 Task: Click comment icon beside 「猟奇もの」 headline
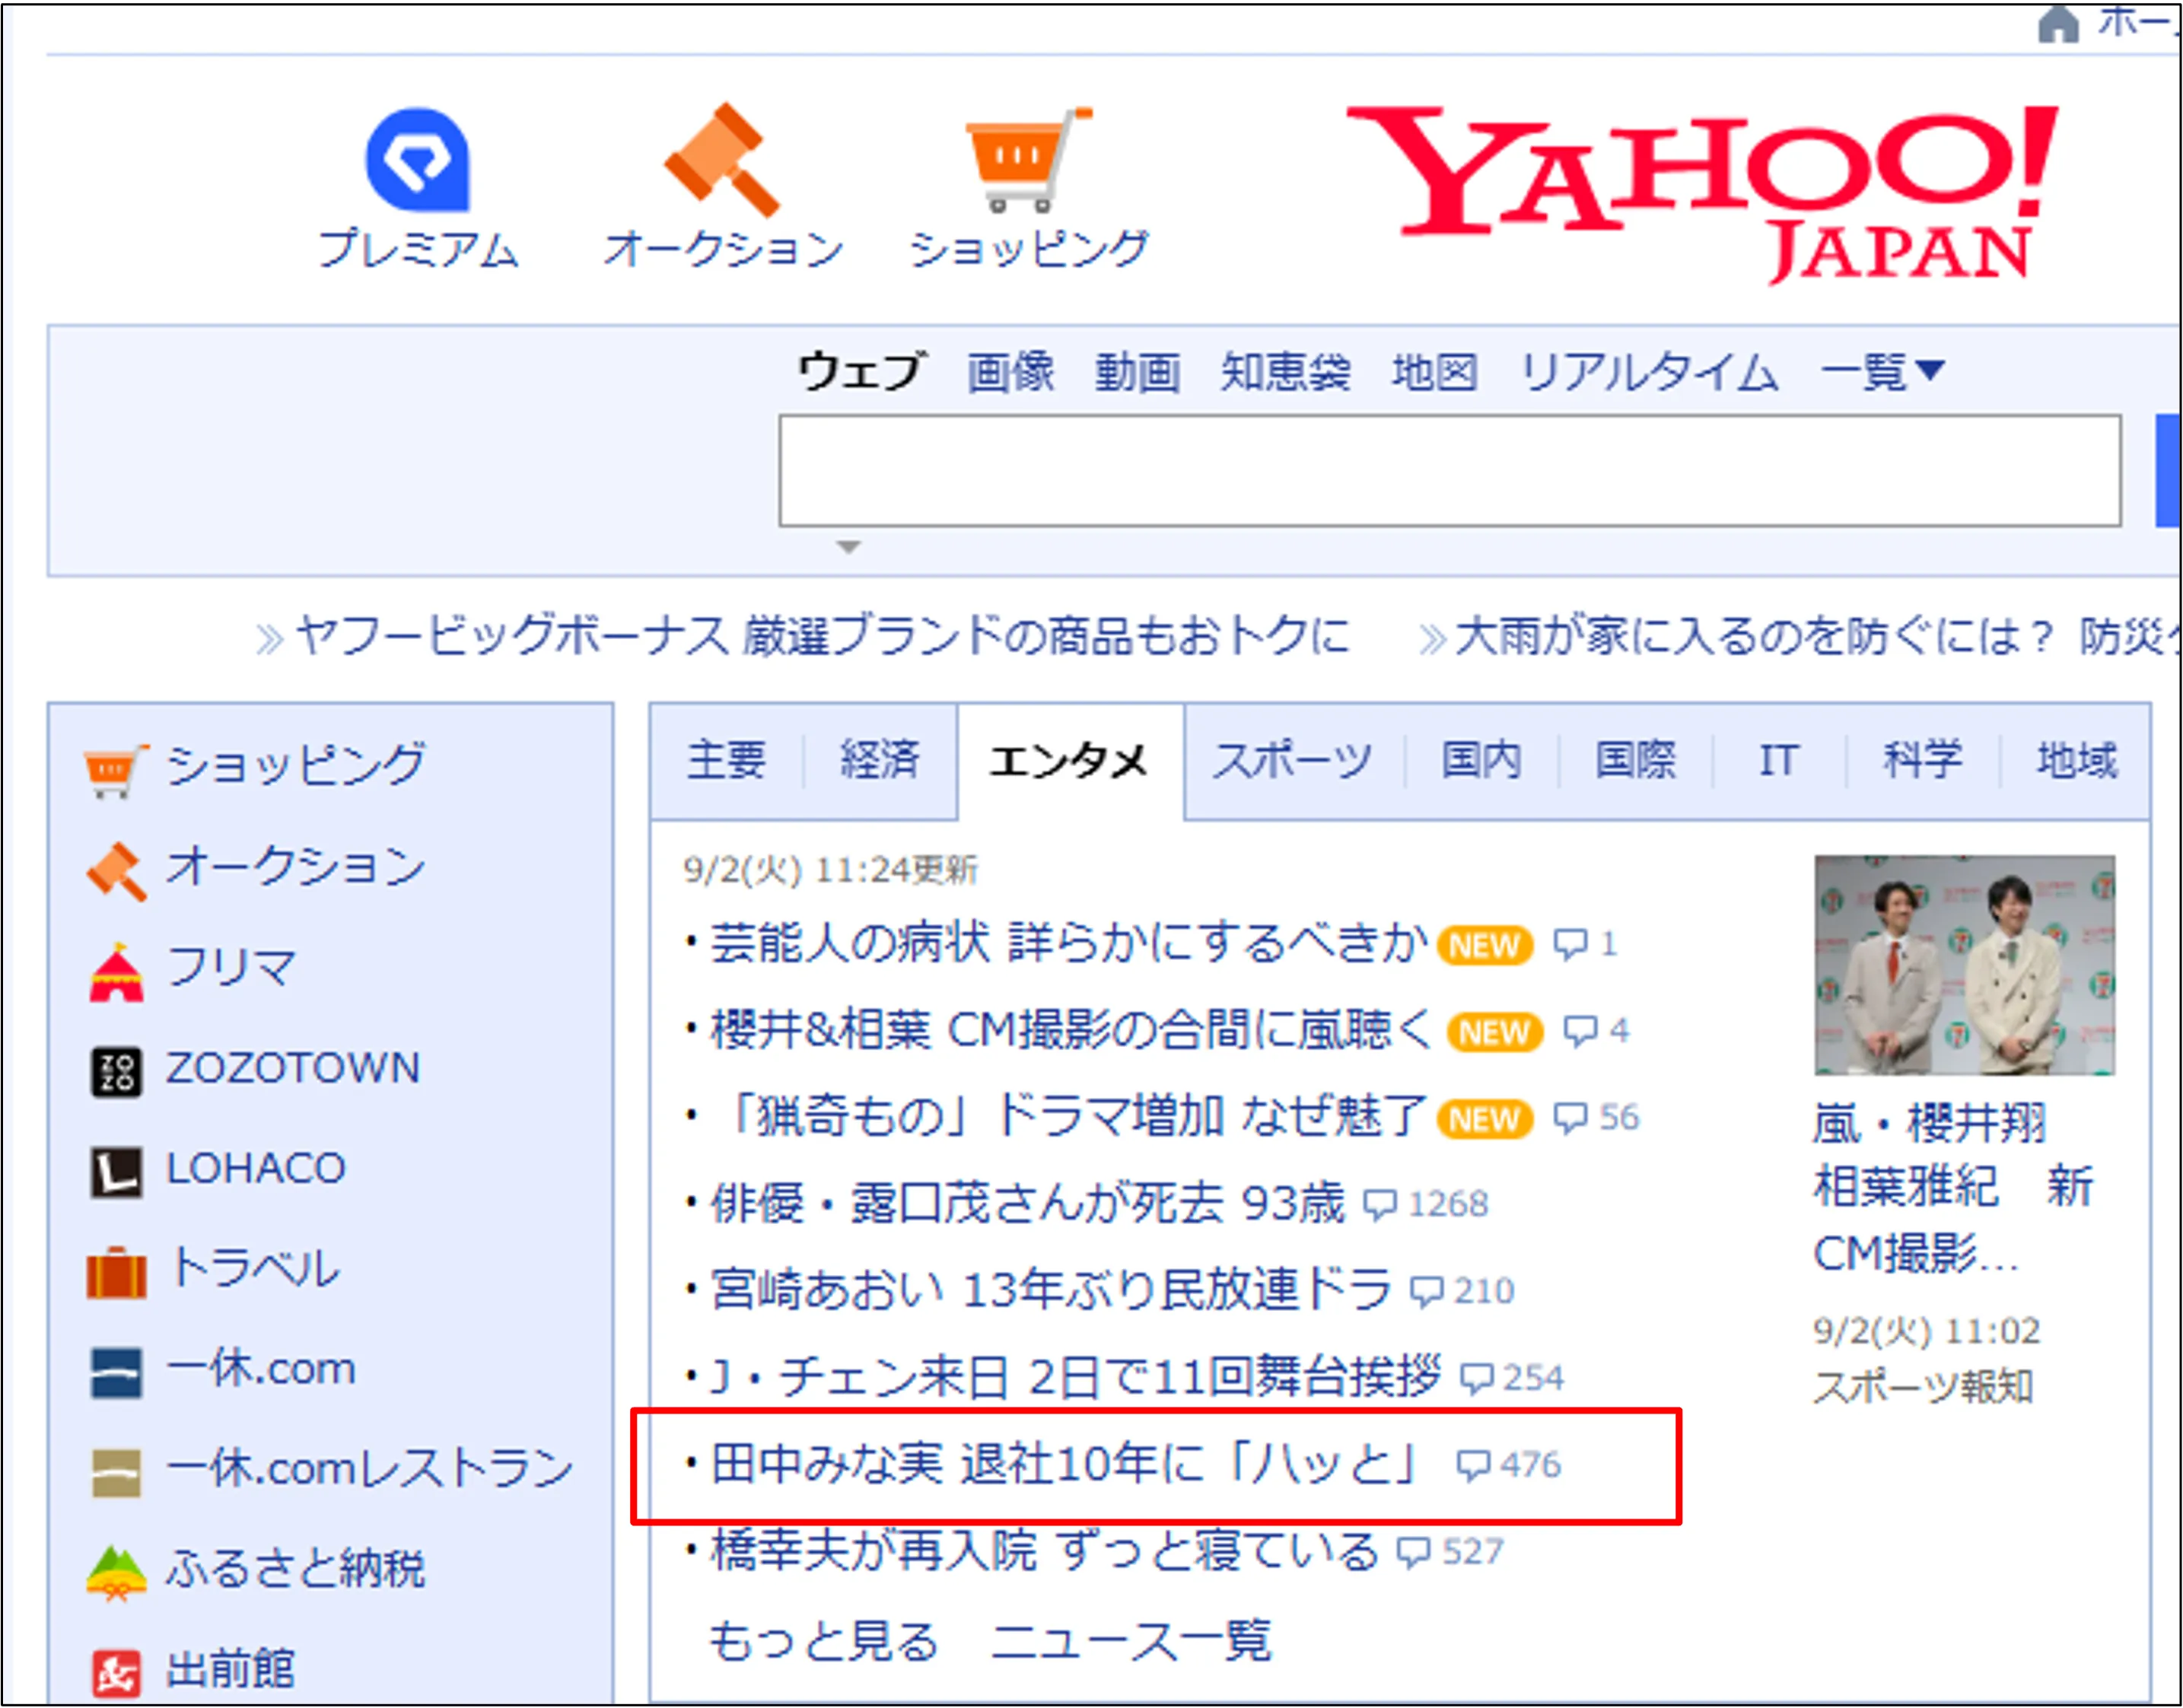[1570, 1118]
